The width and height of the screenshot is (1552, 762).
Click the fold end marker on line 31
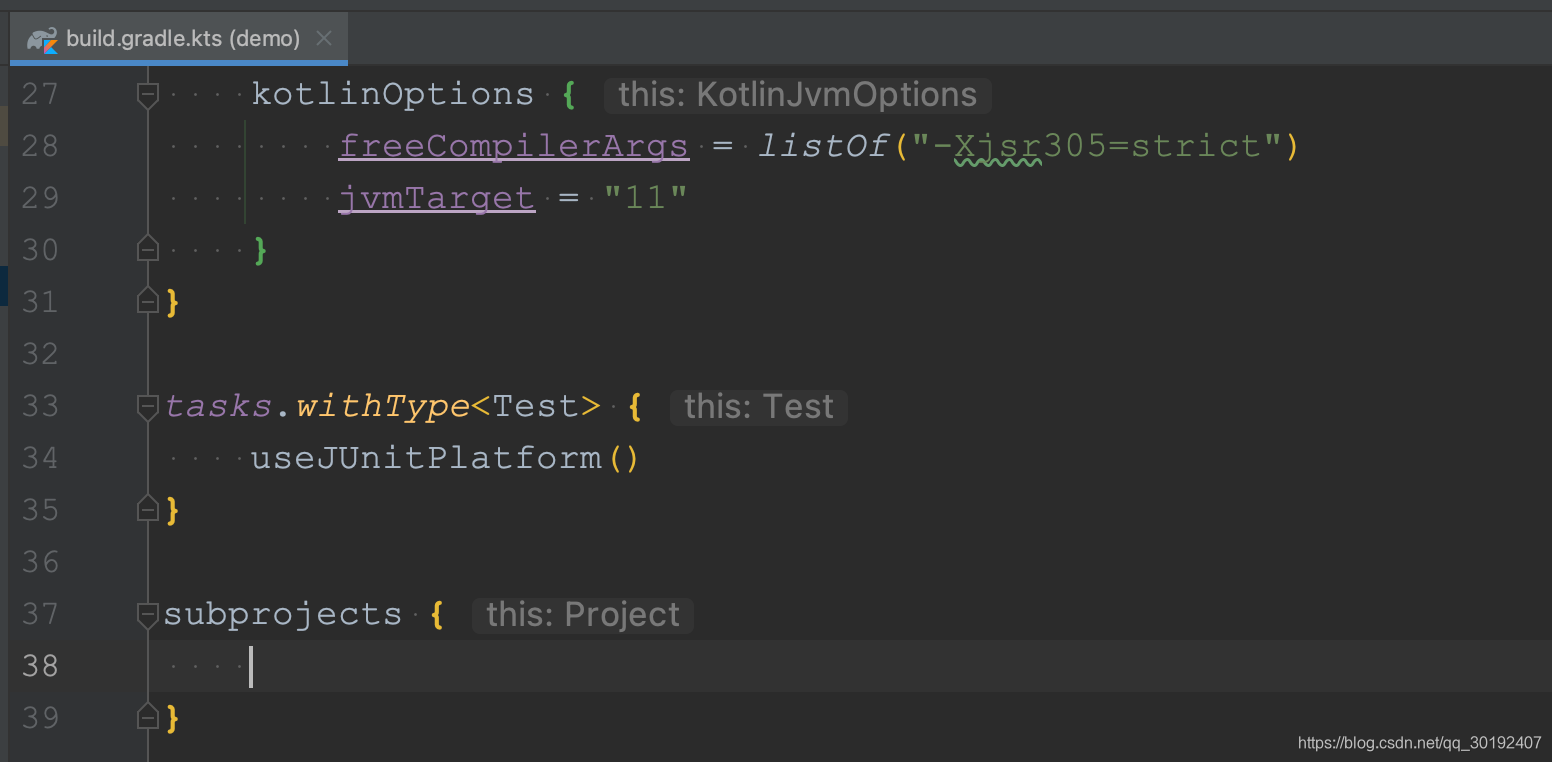coord(148,300)
